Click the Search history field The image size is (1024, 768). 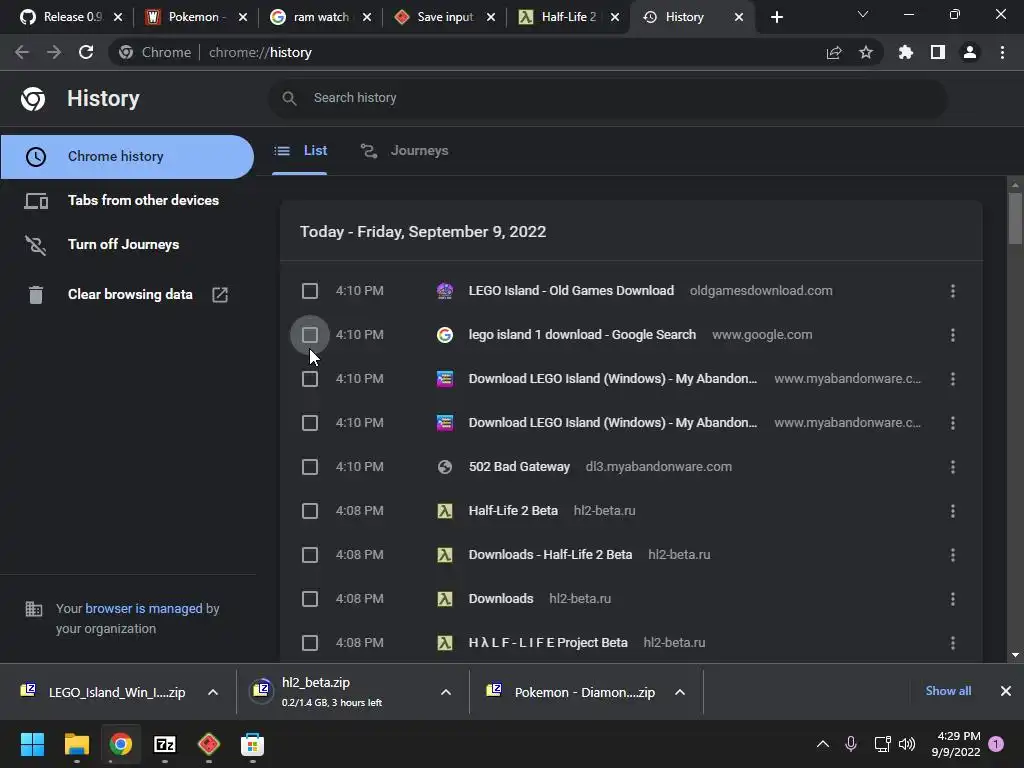click(x=607, y=98)
